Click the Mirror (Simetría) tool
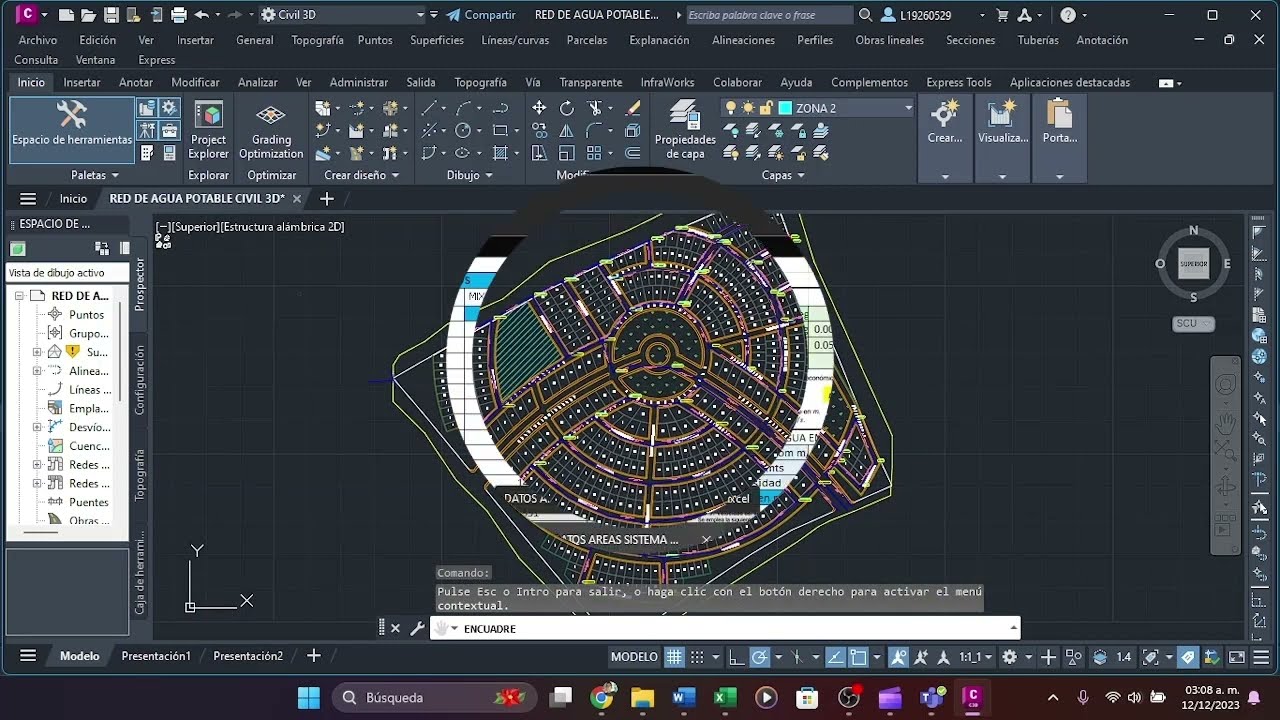1280x720 pixels. pos(566,131)
